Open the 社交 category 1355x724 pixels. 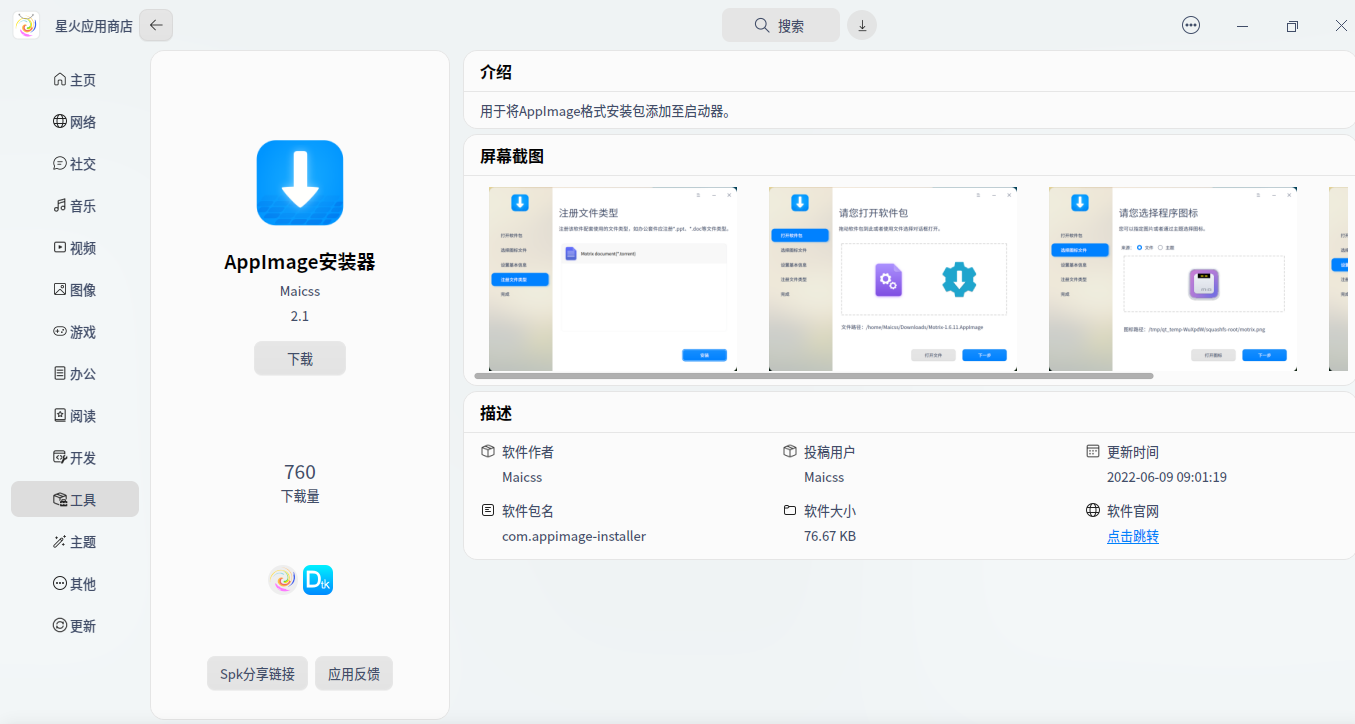pos(75,164)
